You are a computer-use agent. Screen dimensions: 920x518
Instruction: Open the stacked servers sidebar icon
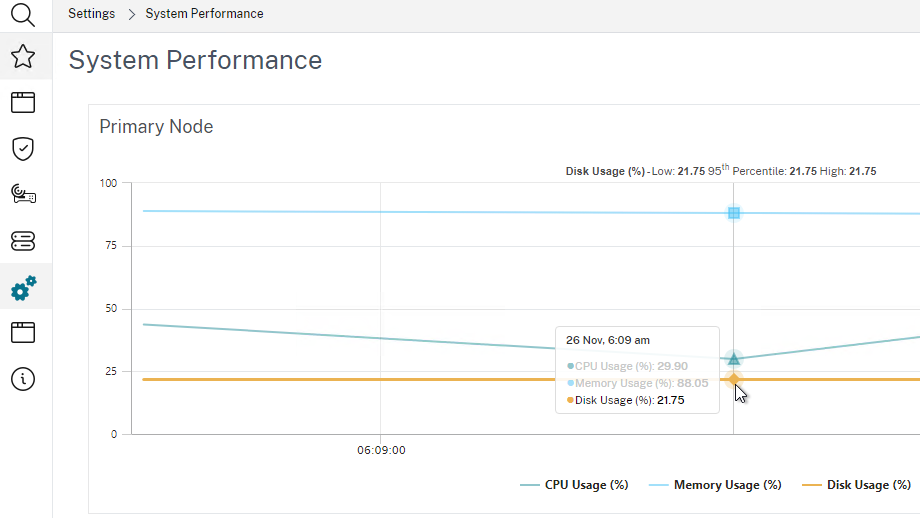[23, 241]
